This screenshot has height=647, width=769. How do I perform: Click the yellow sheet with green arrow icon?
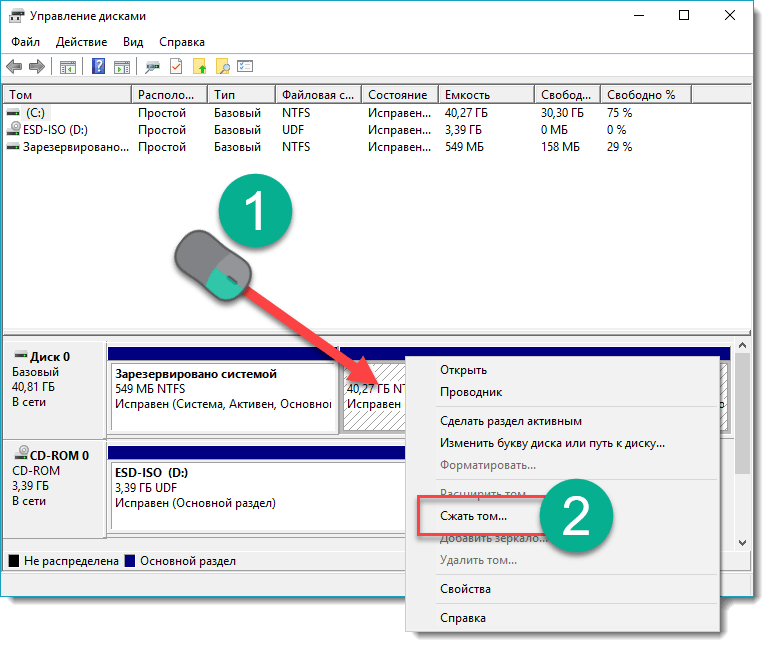[x=200, y=66]
